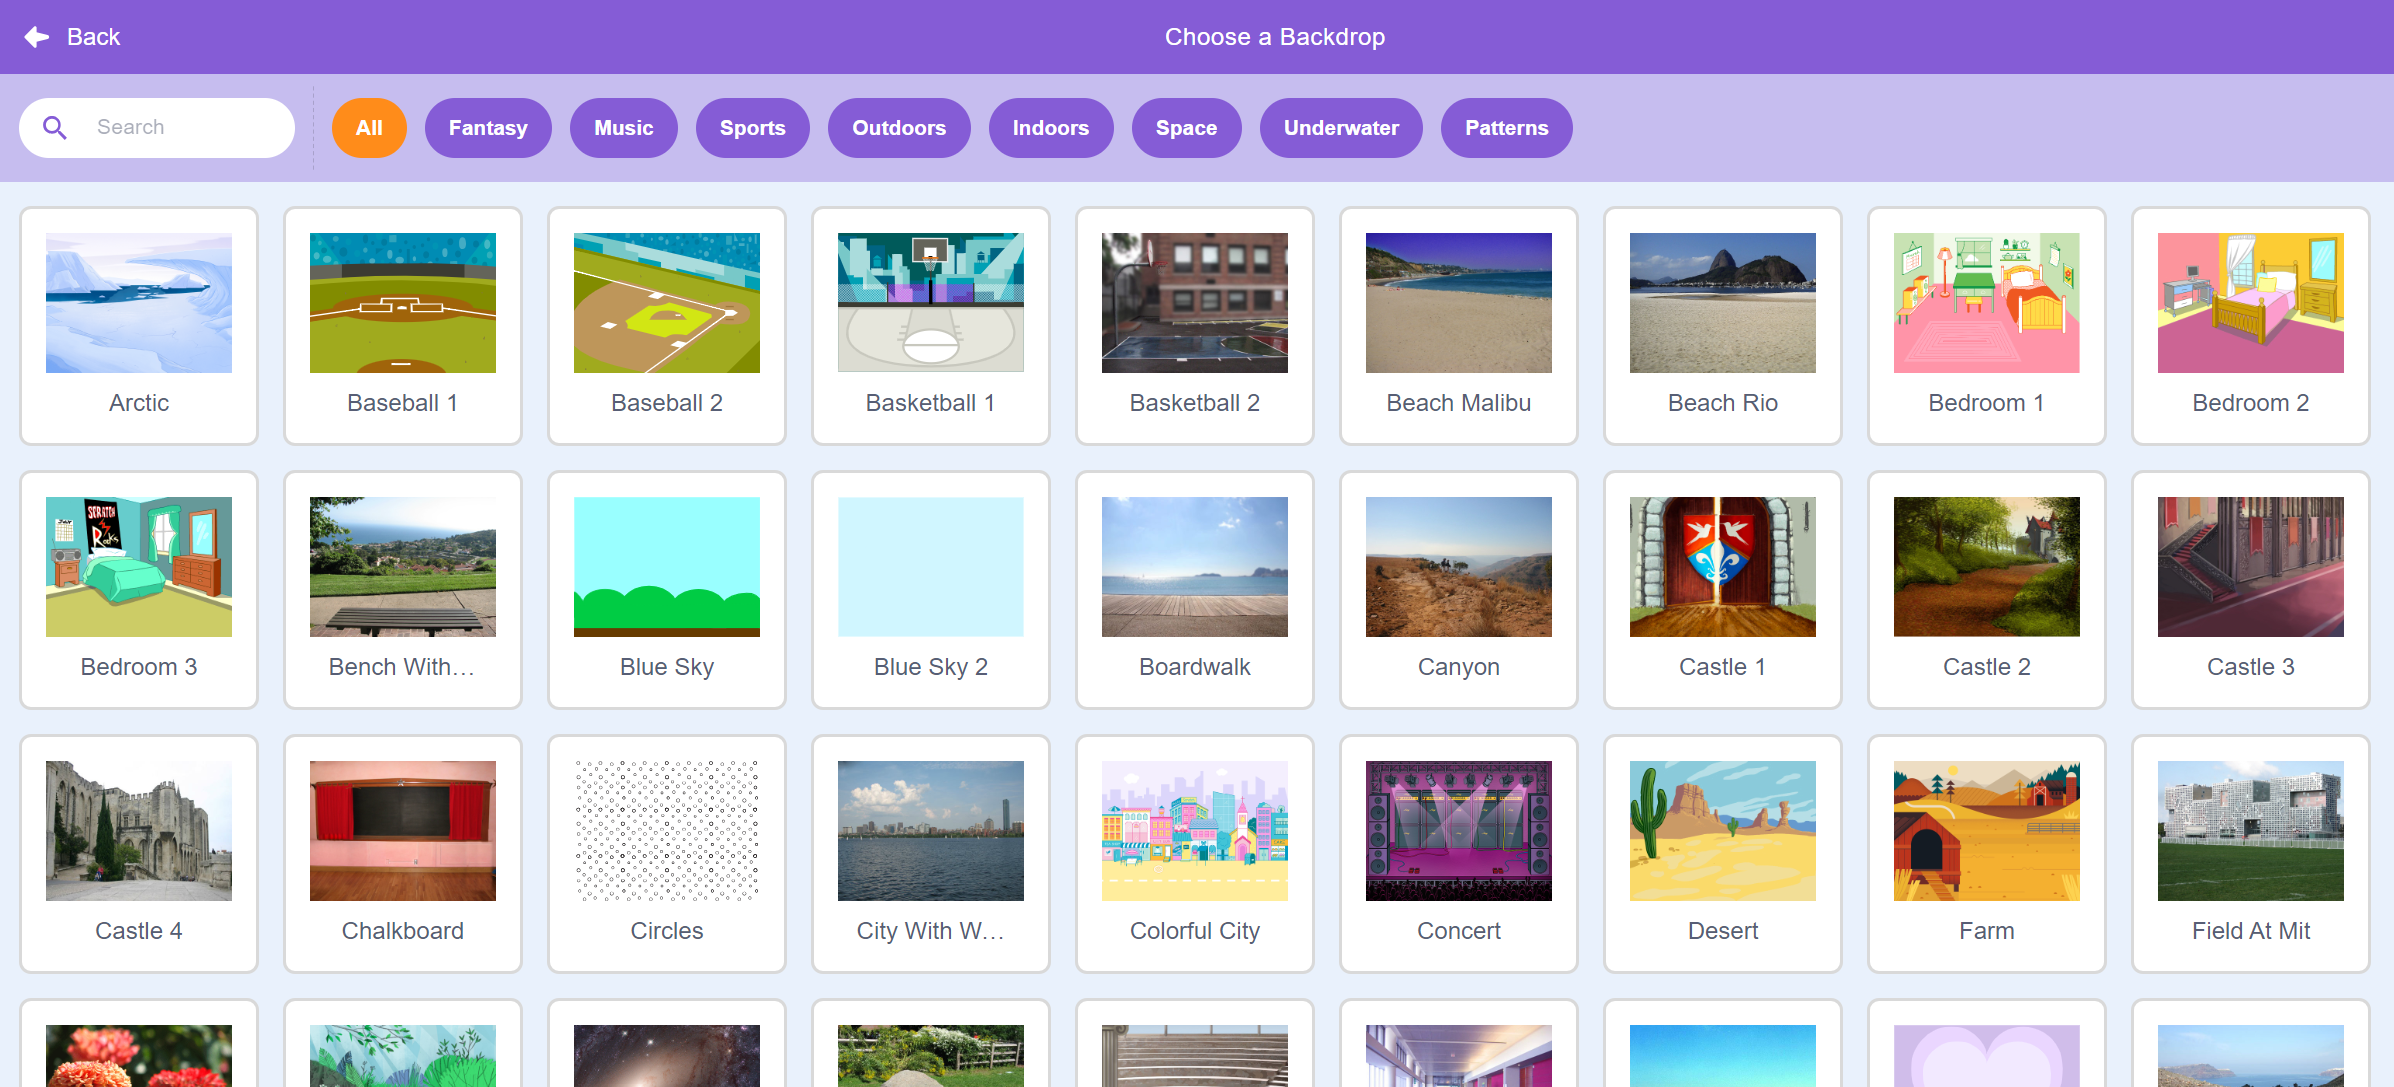Choose the Castle 3 backdrop

tap(2251, 590)
